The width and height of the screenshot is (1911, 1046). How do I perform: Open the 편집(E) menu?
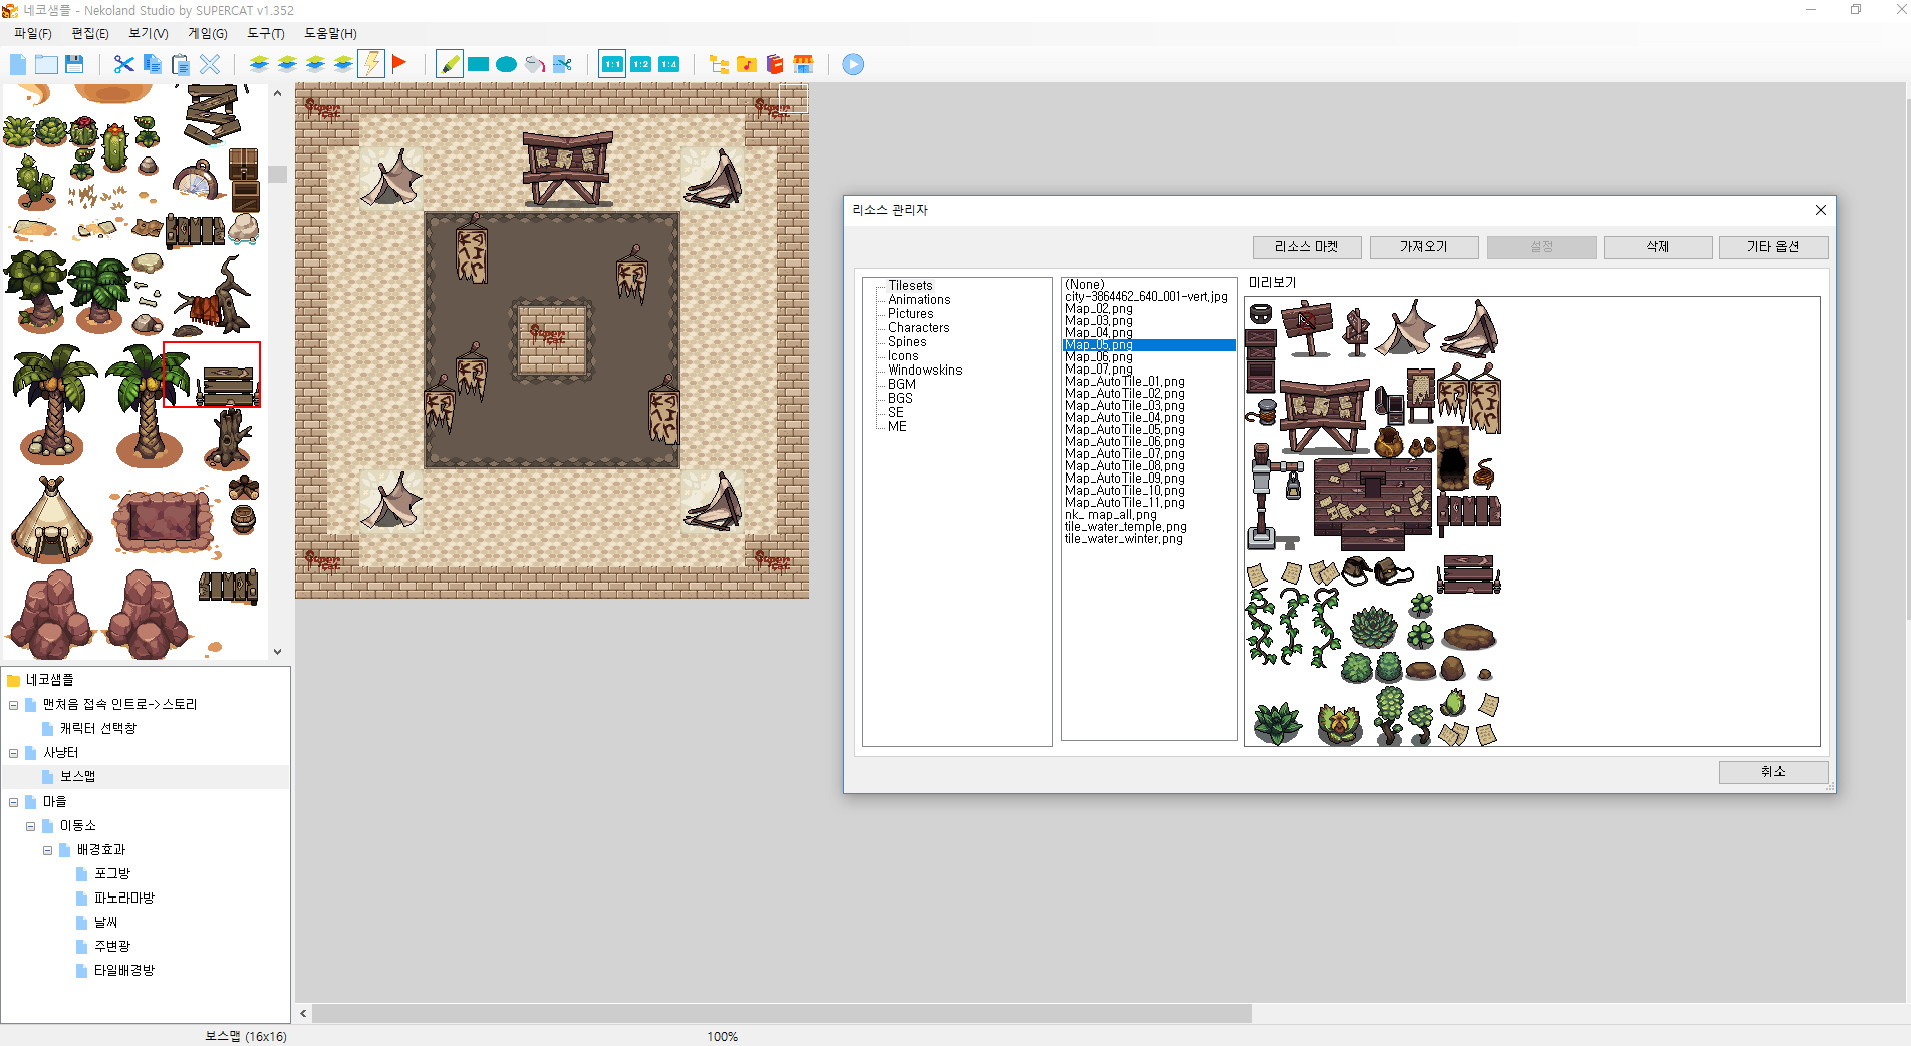89,33
